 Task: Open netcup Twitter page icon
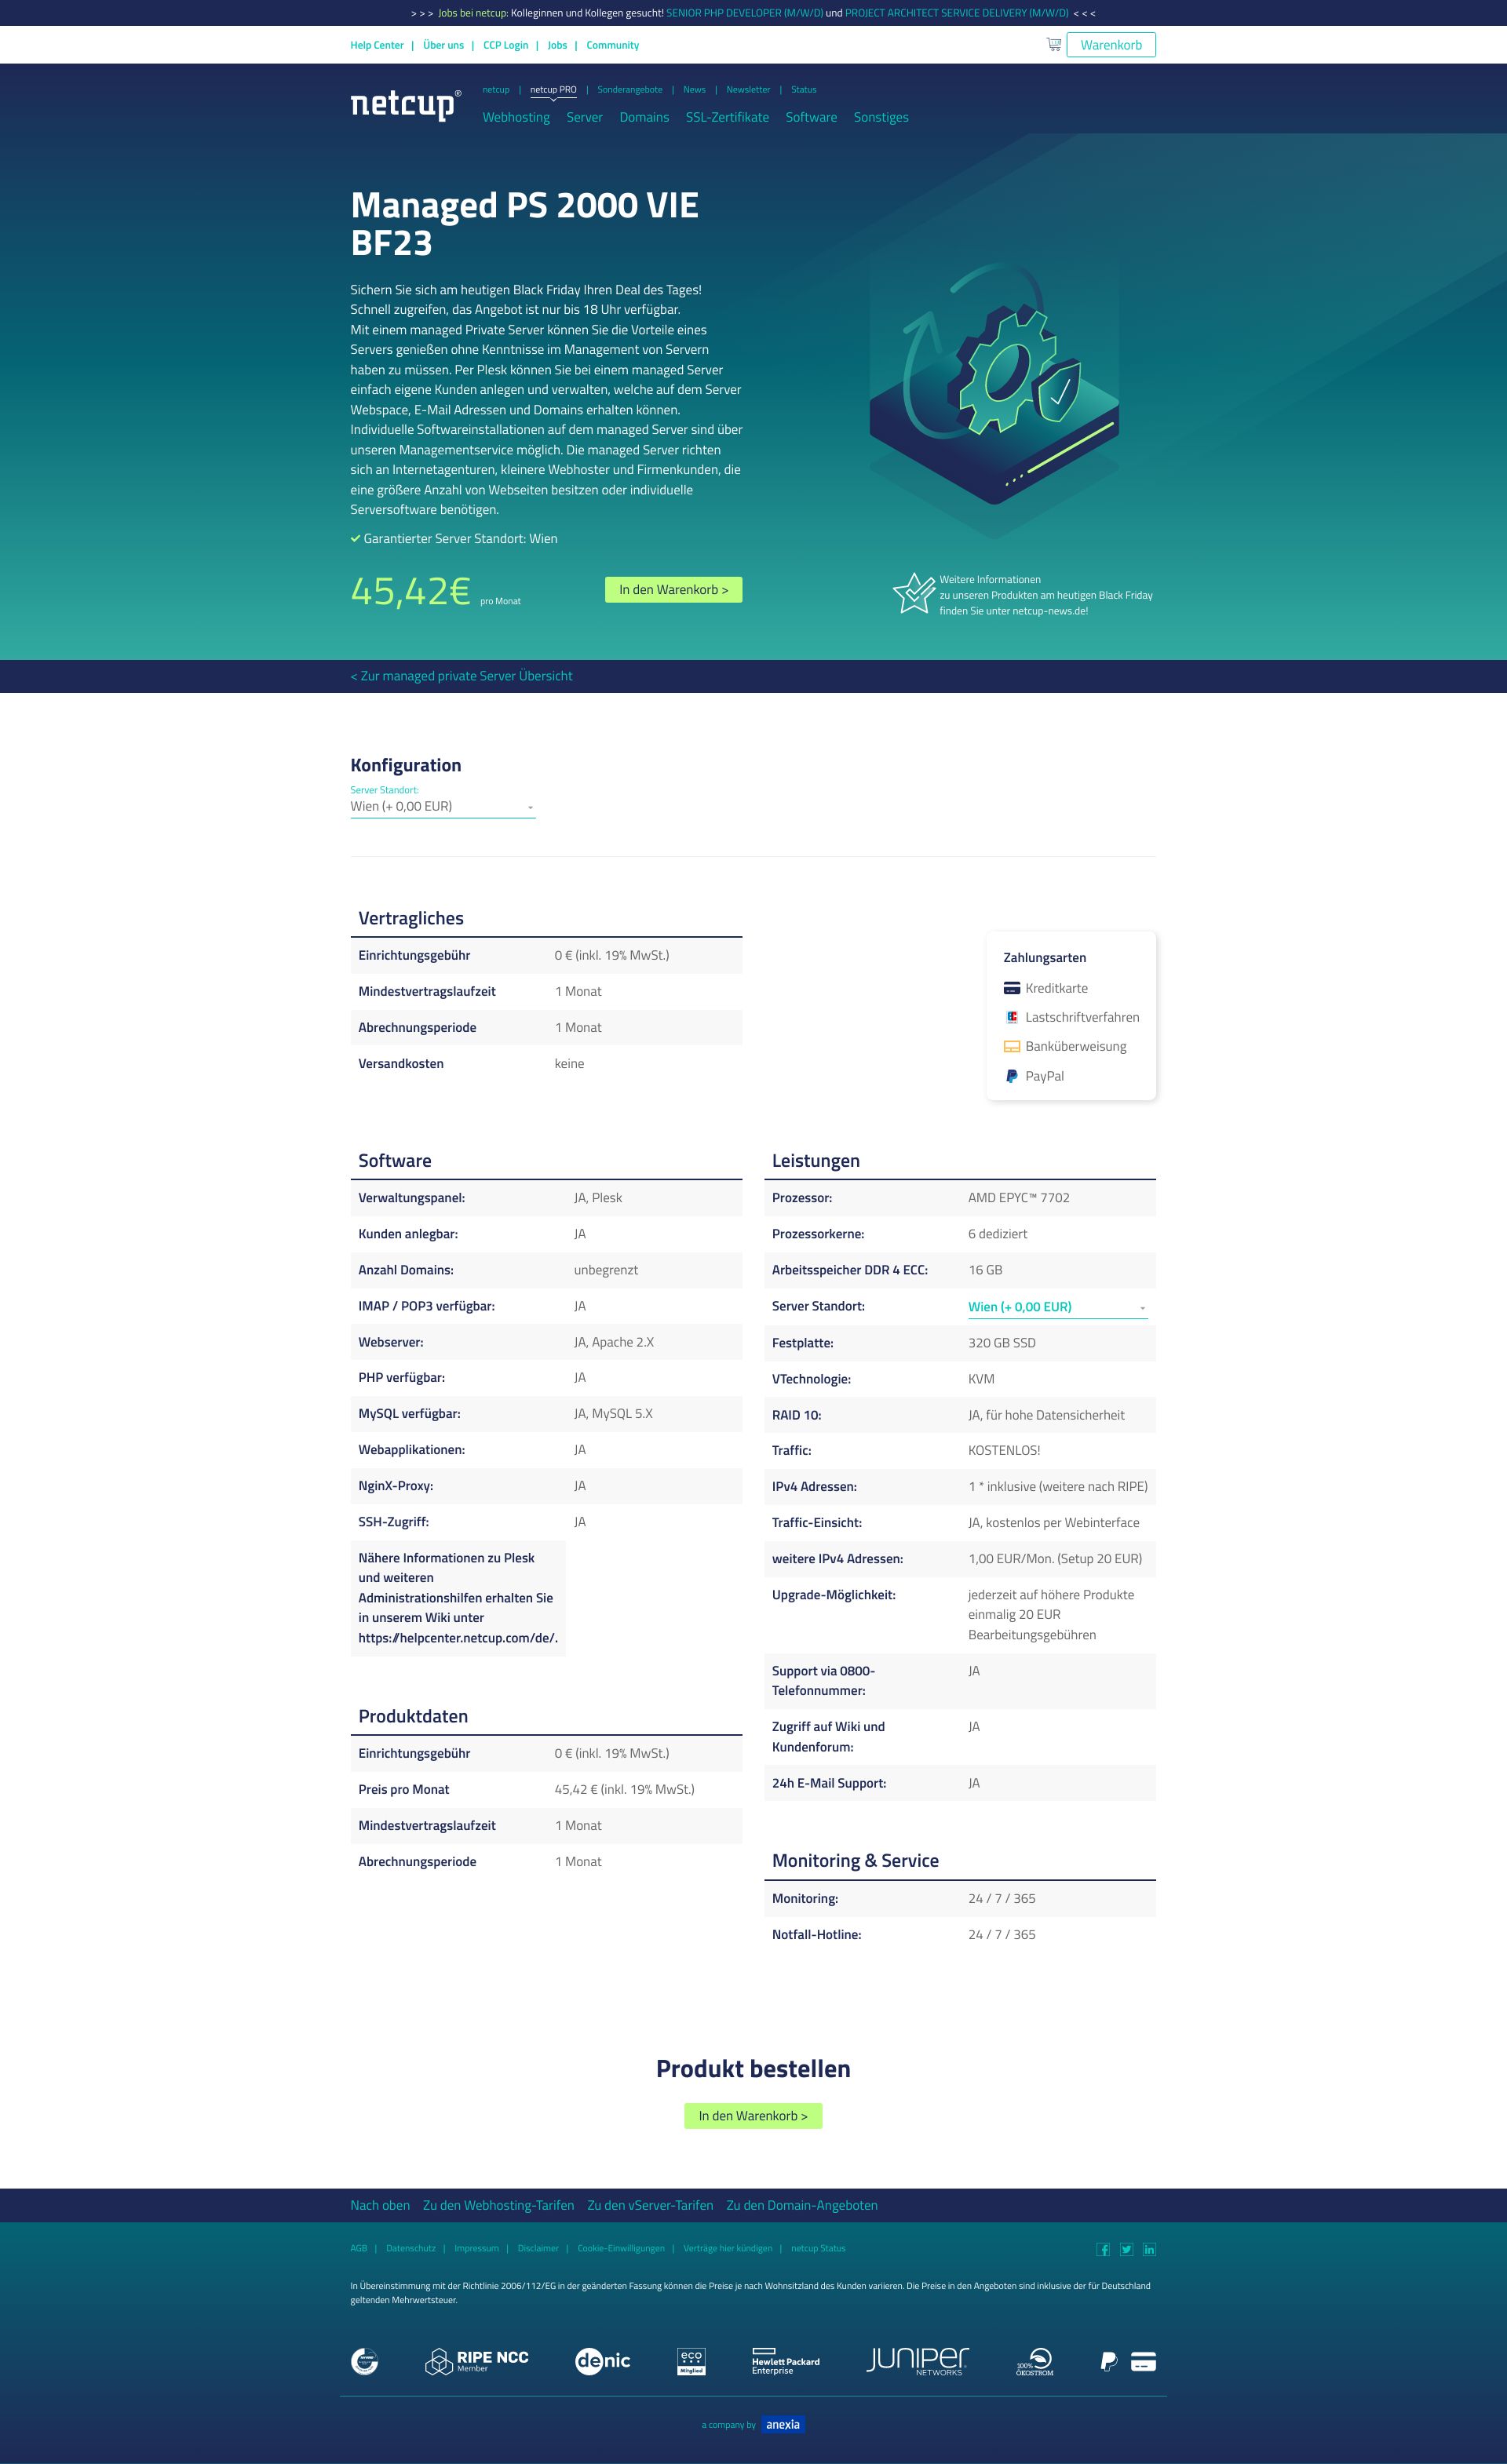[1126, 2249]
